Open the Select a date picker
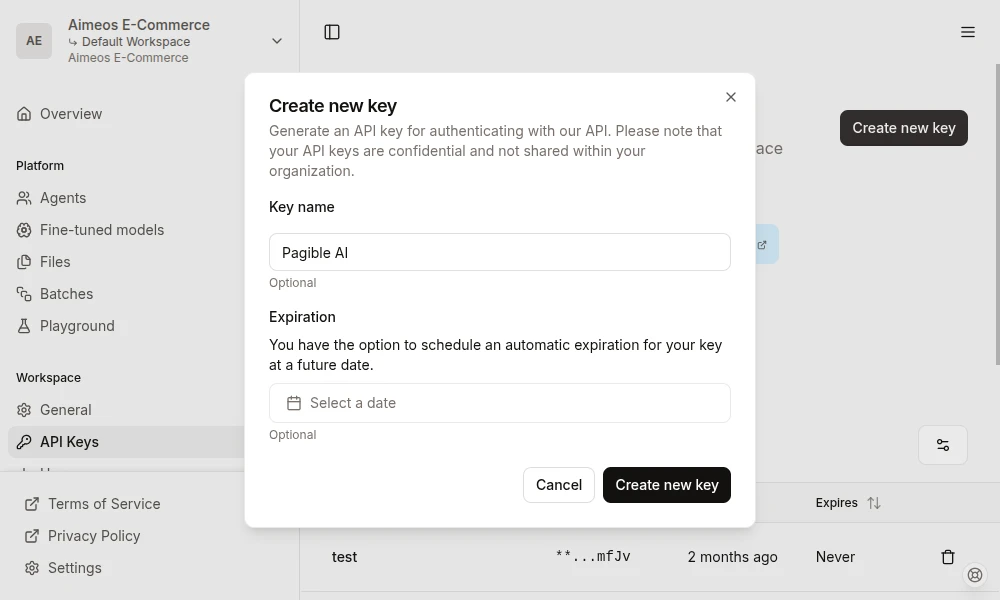This screenshot has height=600, width=1000. click(500, 403)
